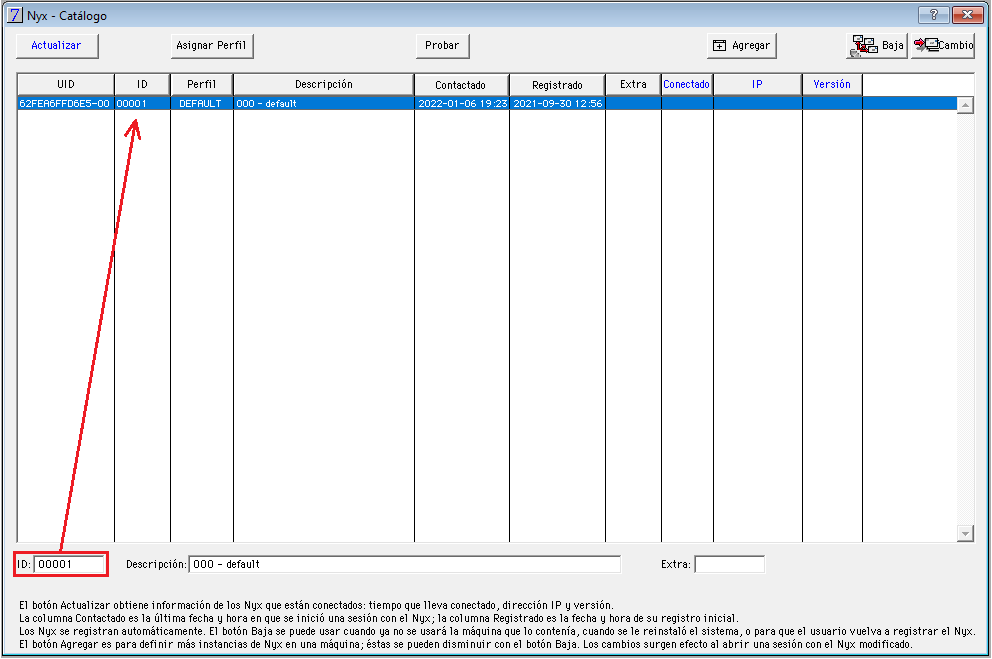
Task: Close the Nyx Catálogo window
Action: pos(967,14)
